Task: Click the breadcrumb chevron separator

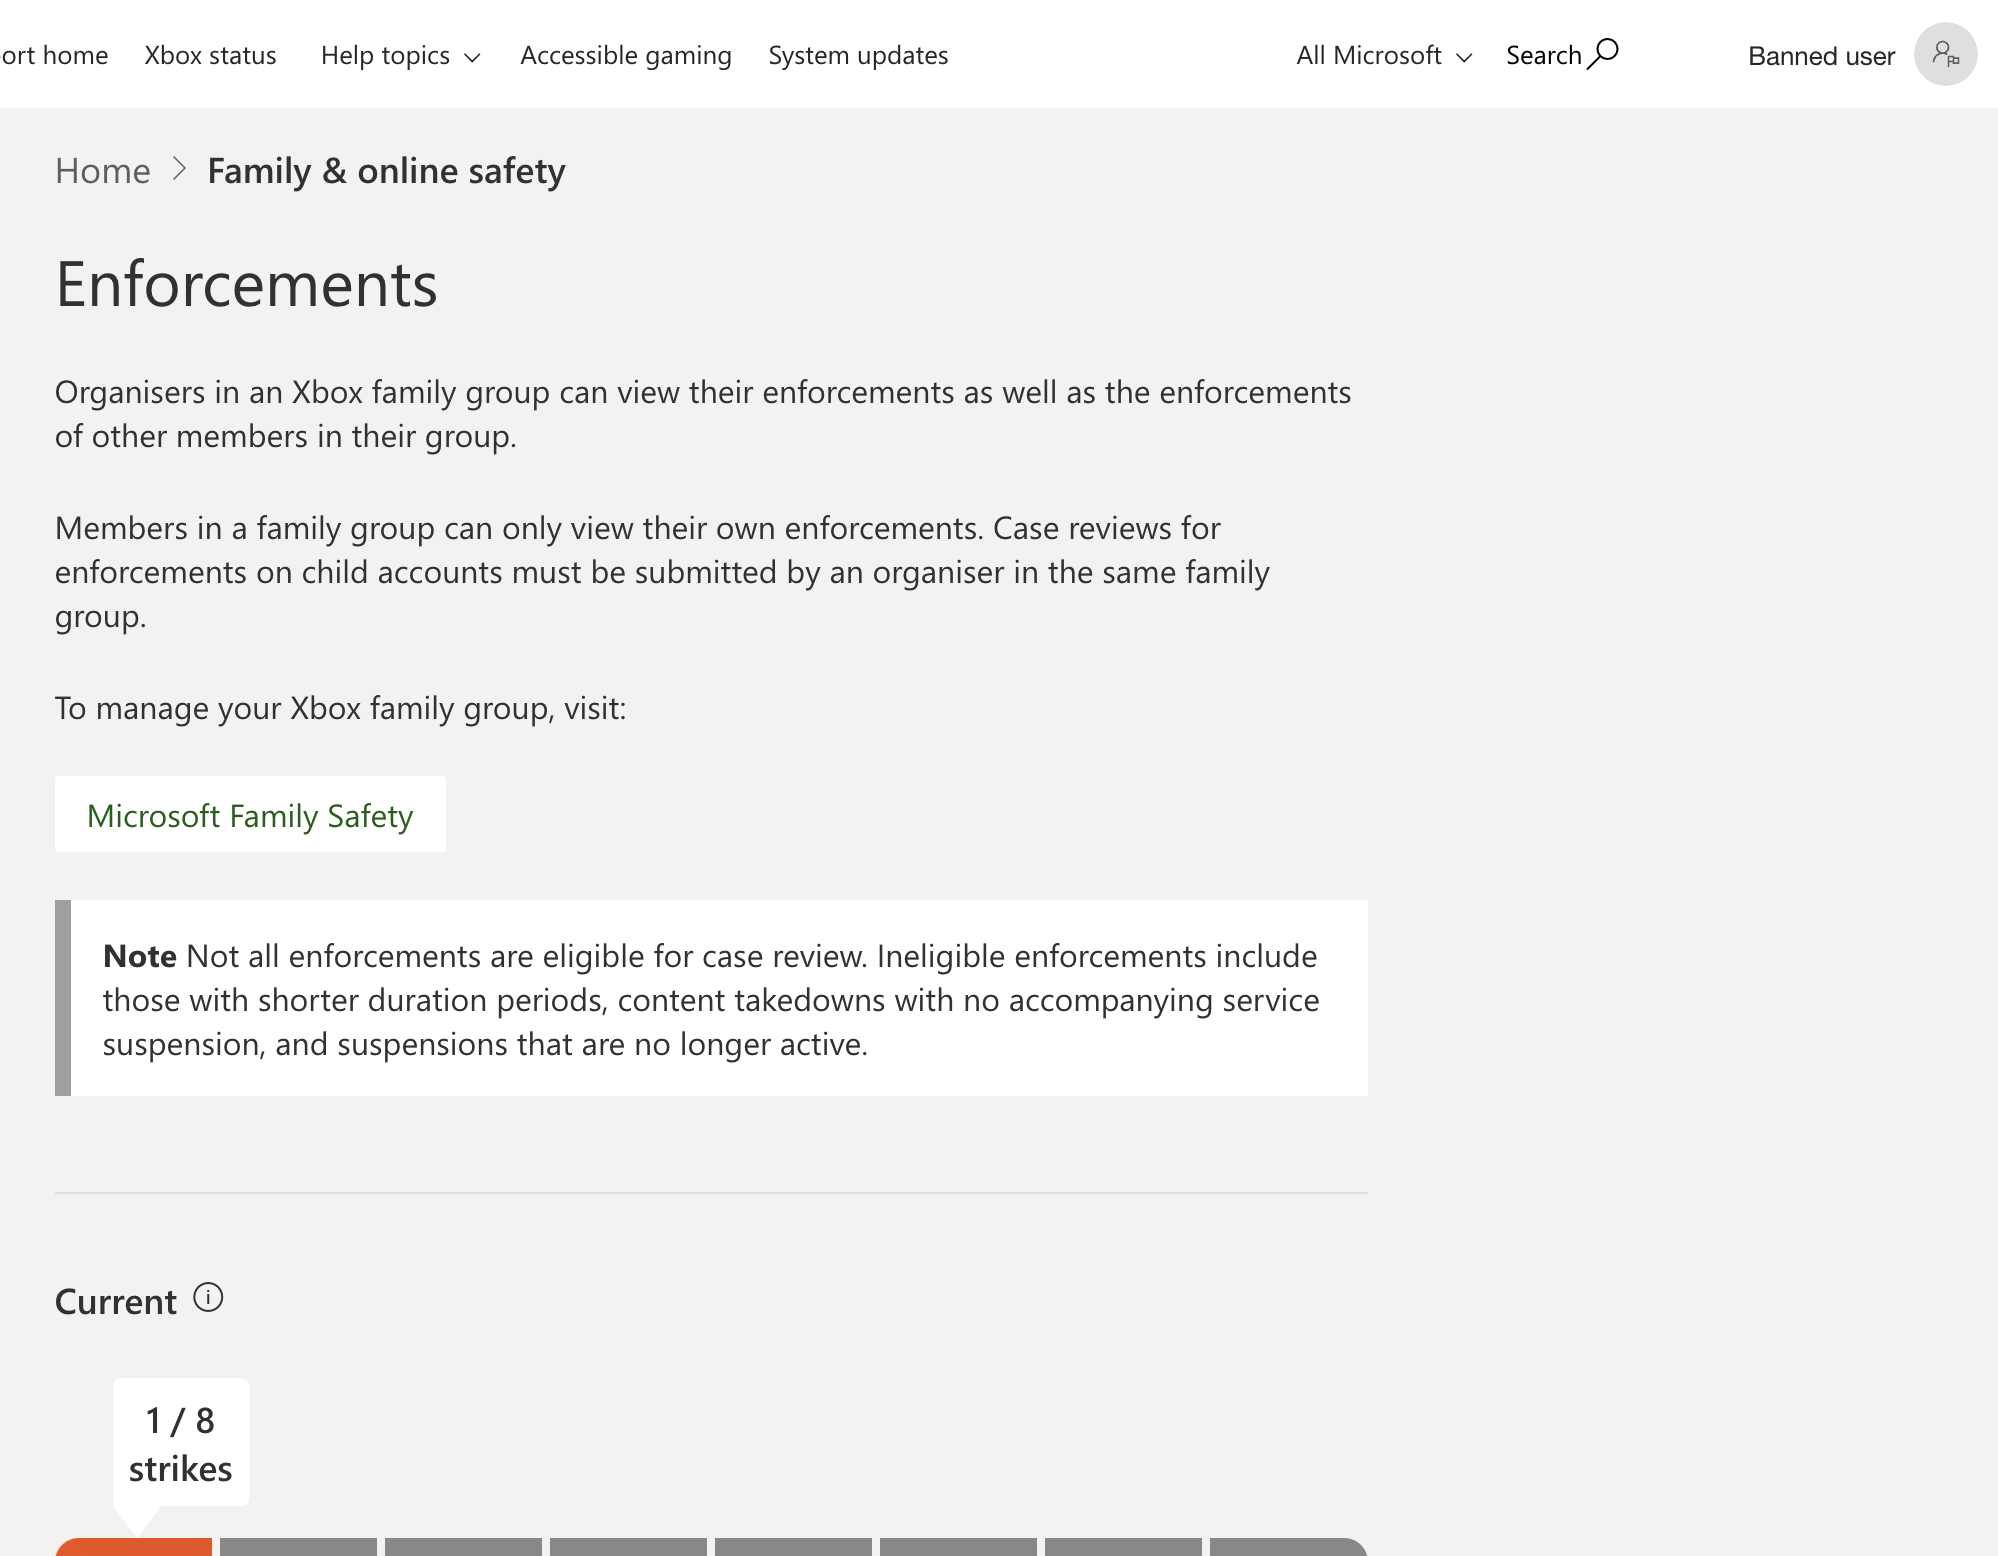Action: point(179,170)
